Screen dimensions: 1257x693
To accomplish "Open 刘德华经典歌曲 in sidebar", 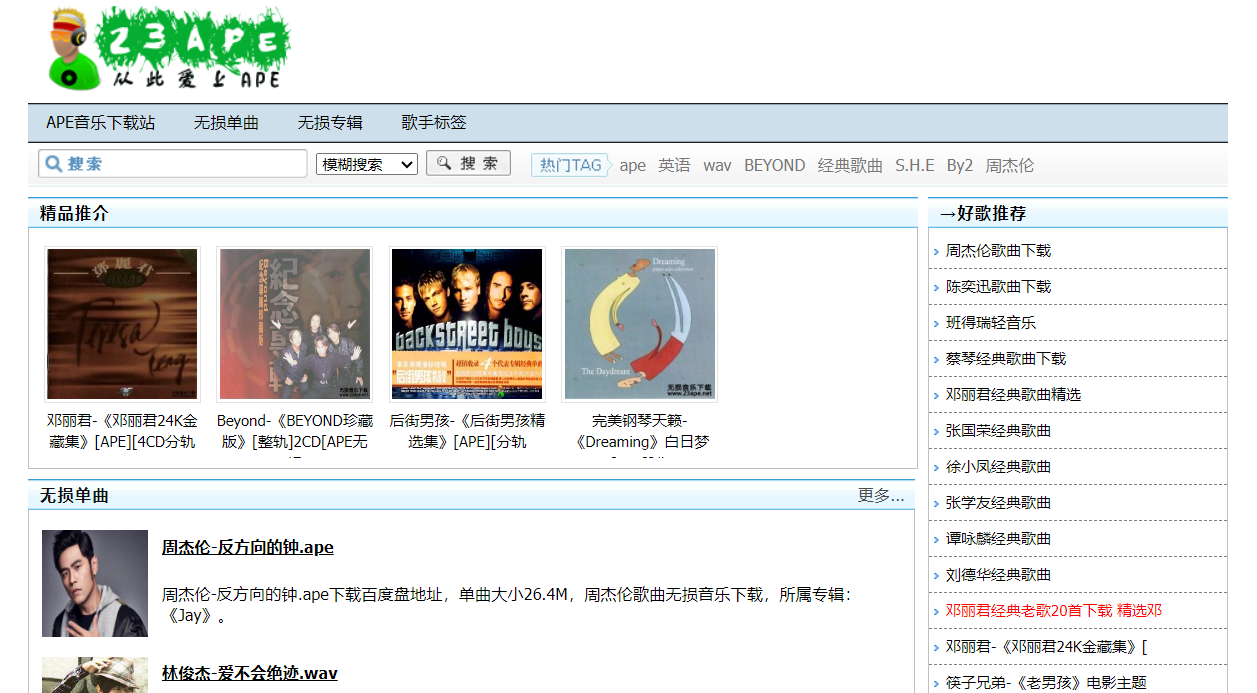I will pyautogui.click(x=999, y=575).
